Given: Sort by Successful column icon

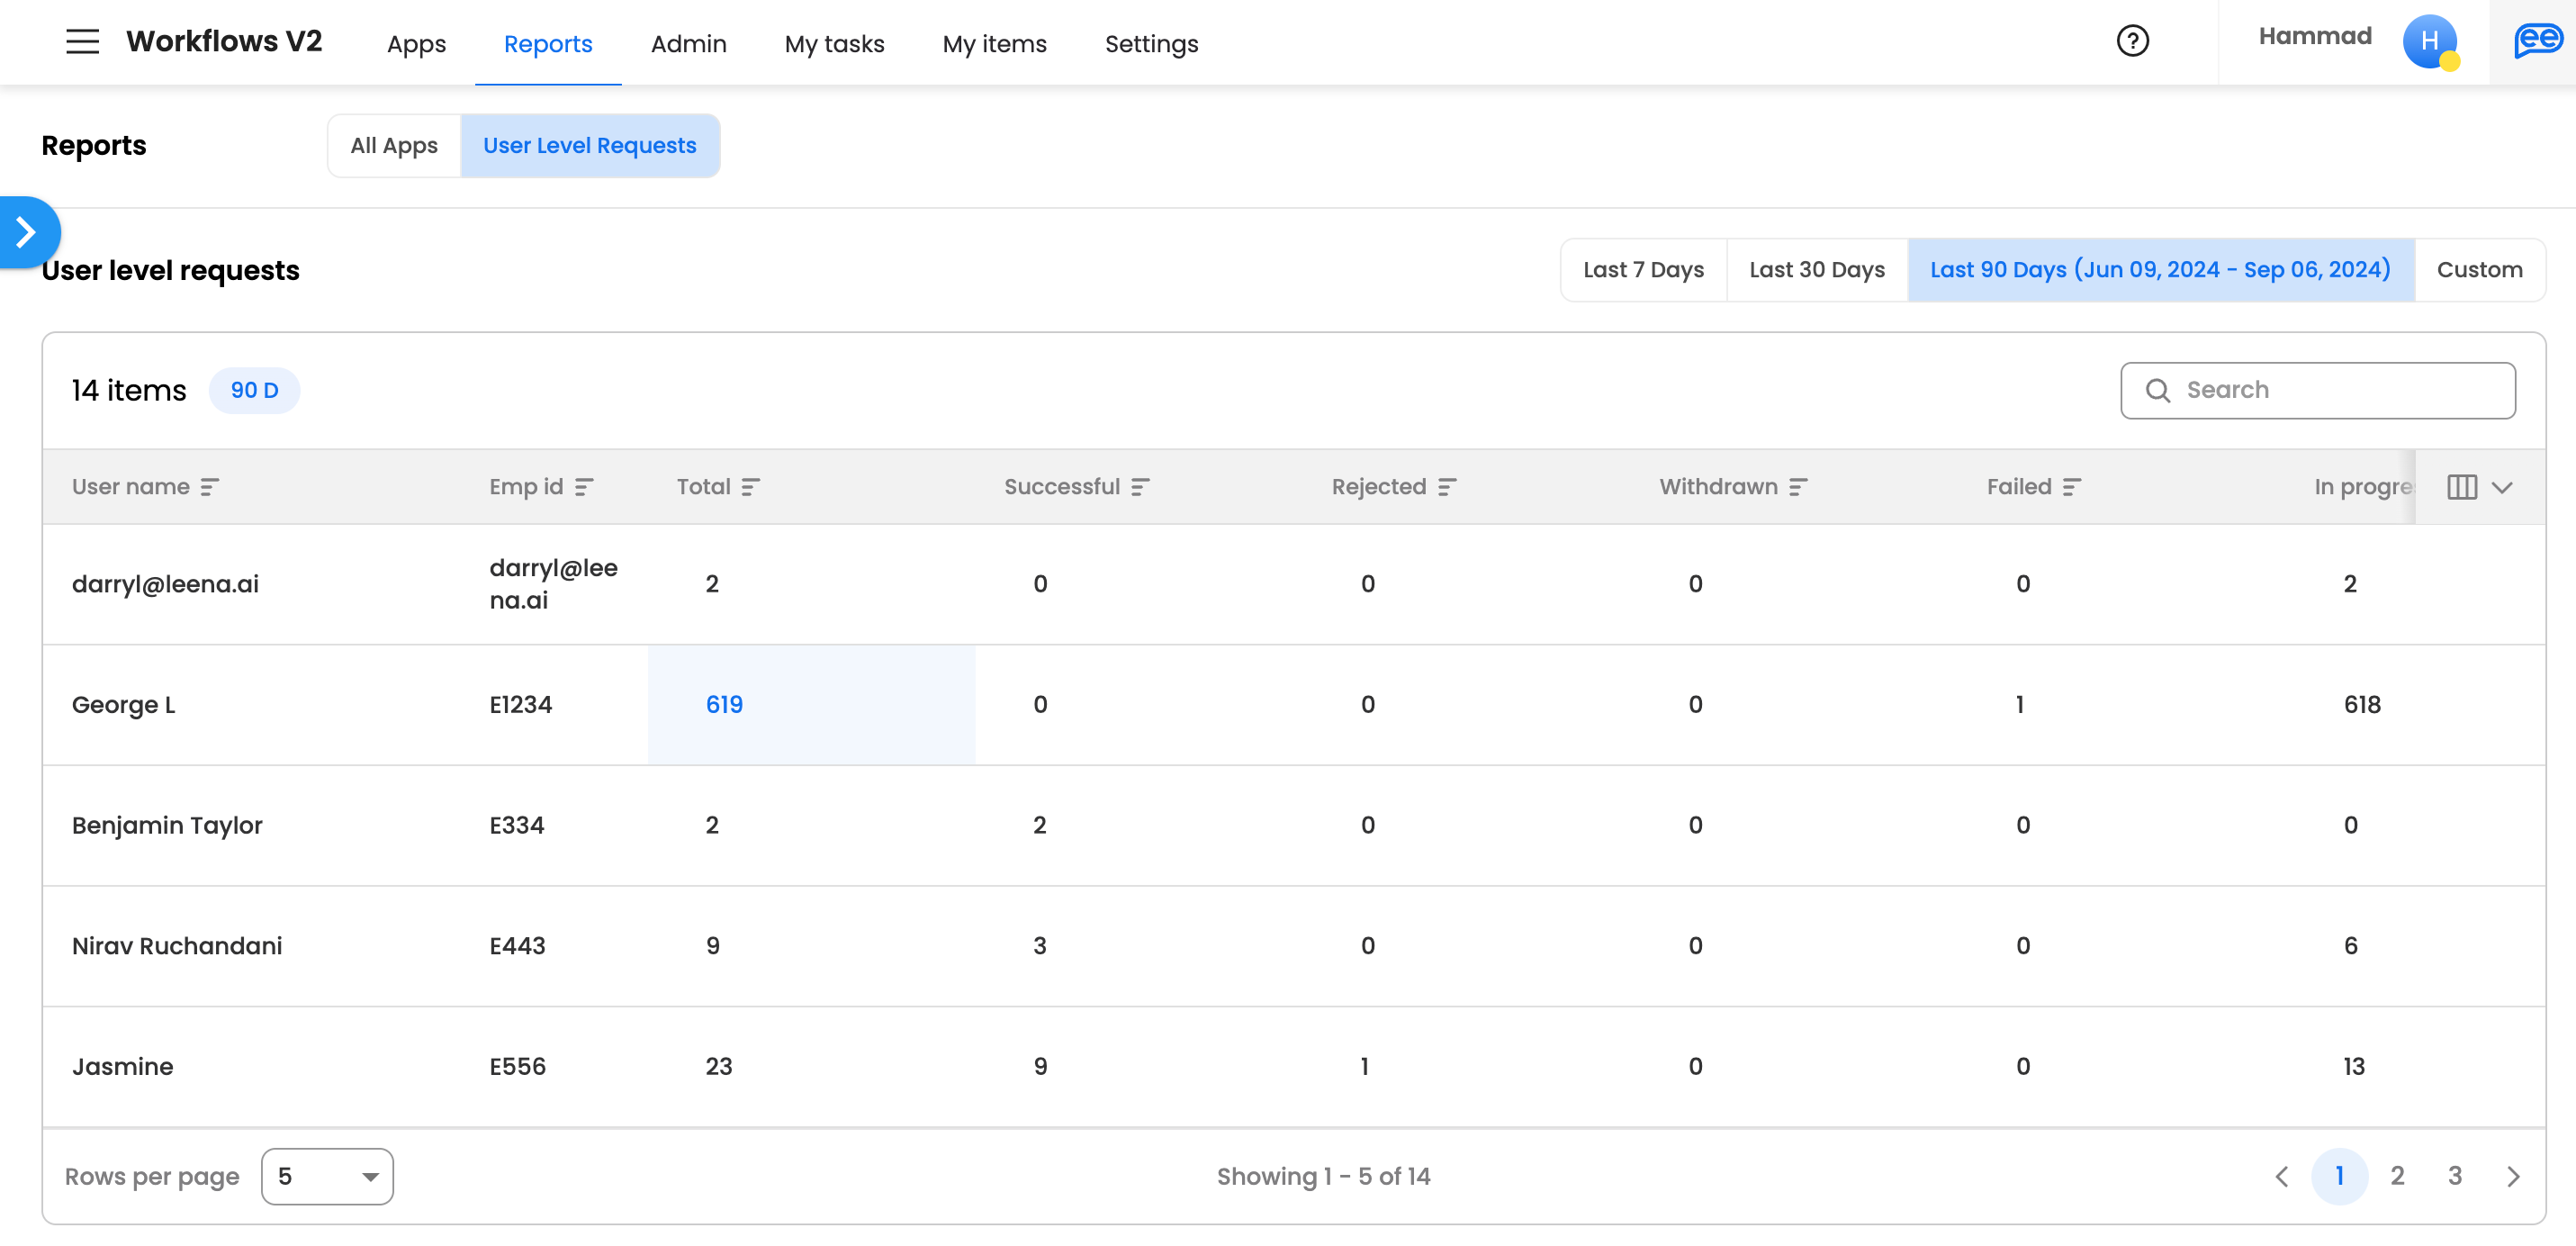Looking at the screenshot, I should pos(1140,487).
